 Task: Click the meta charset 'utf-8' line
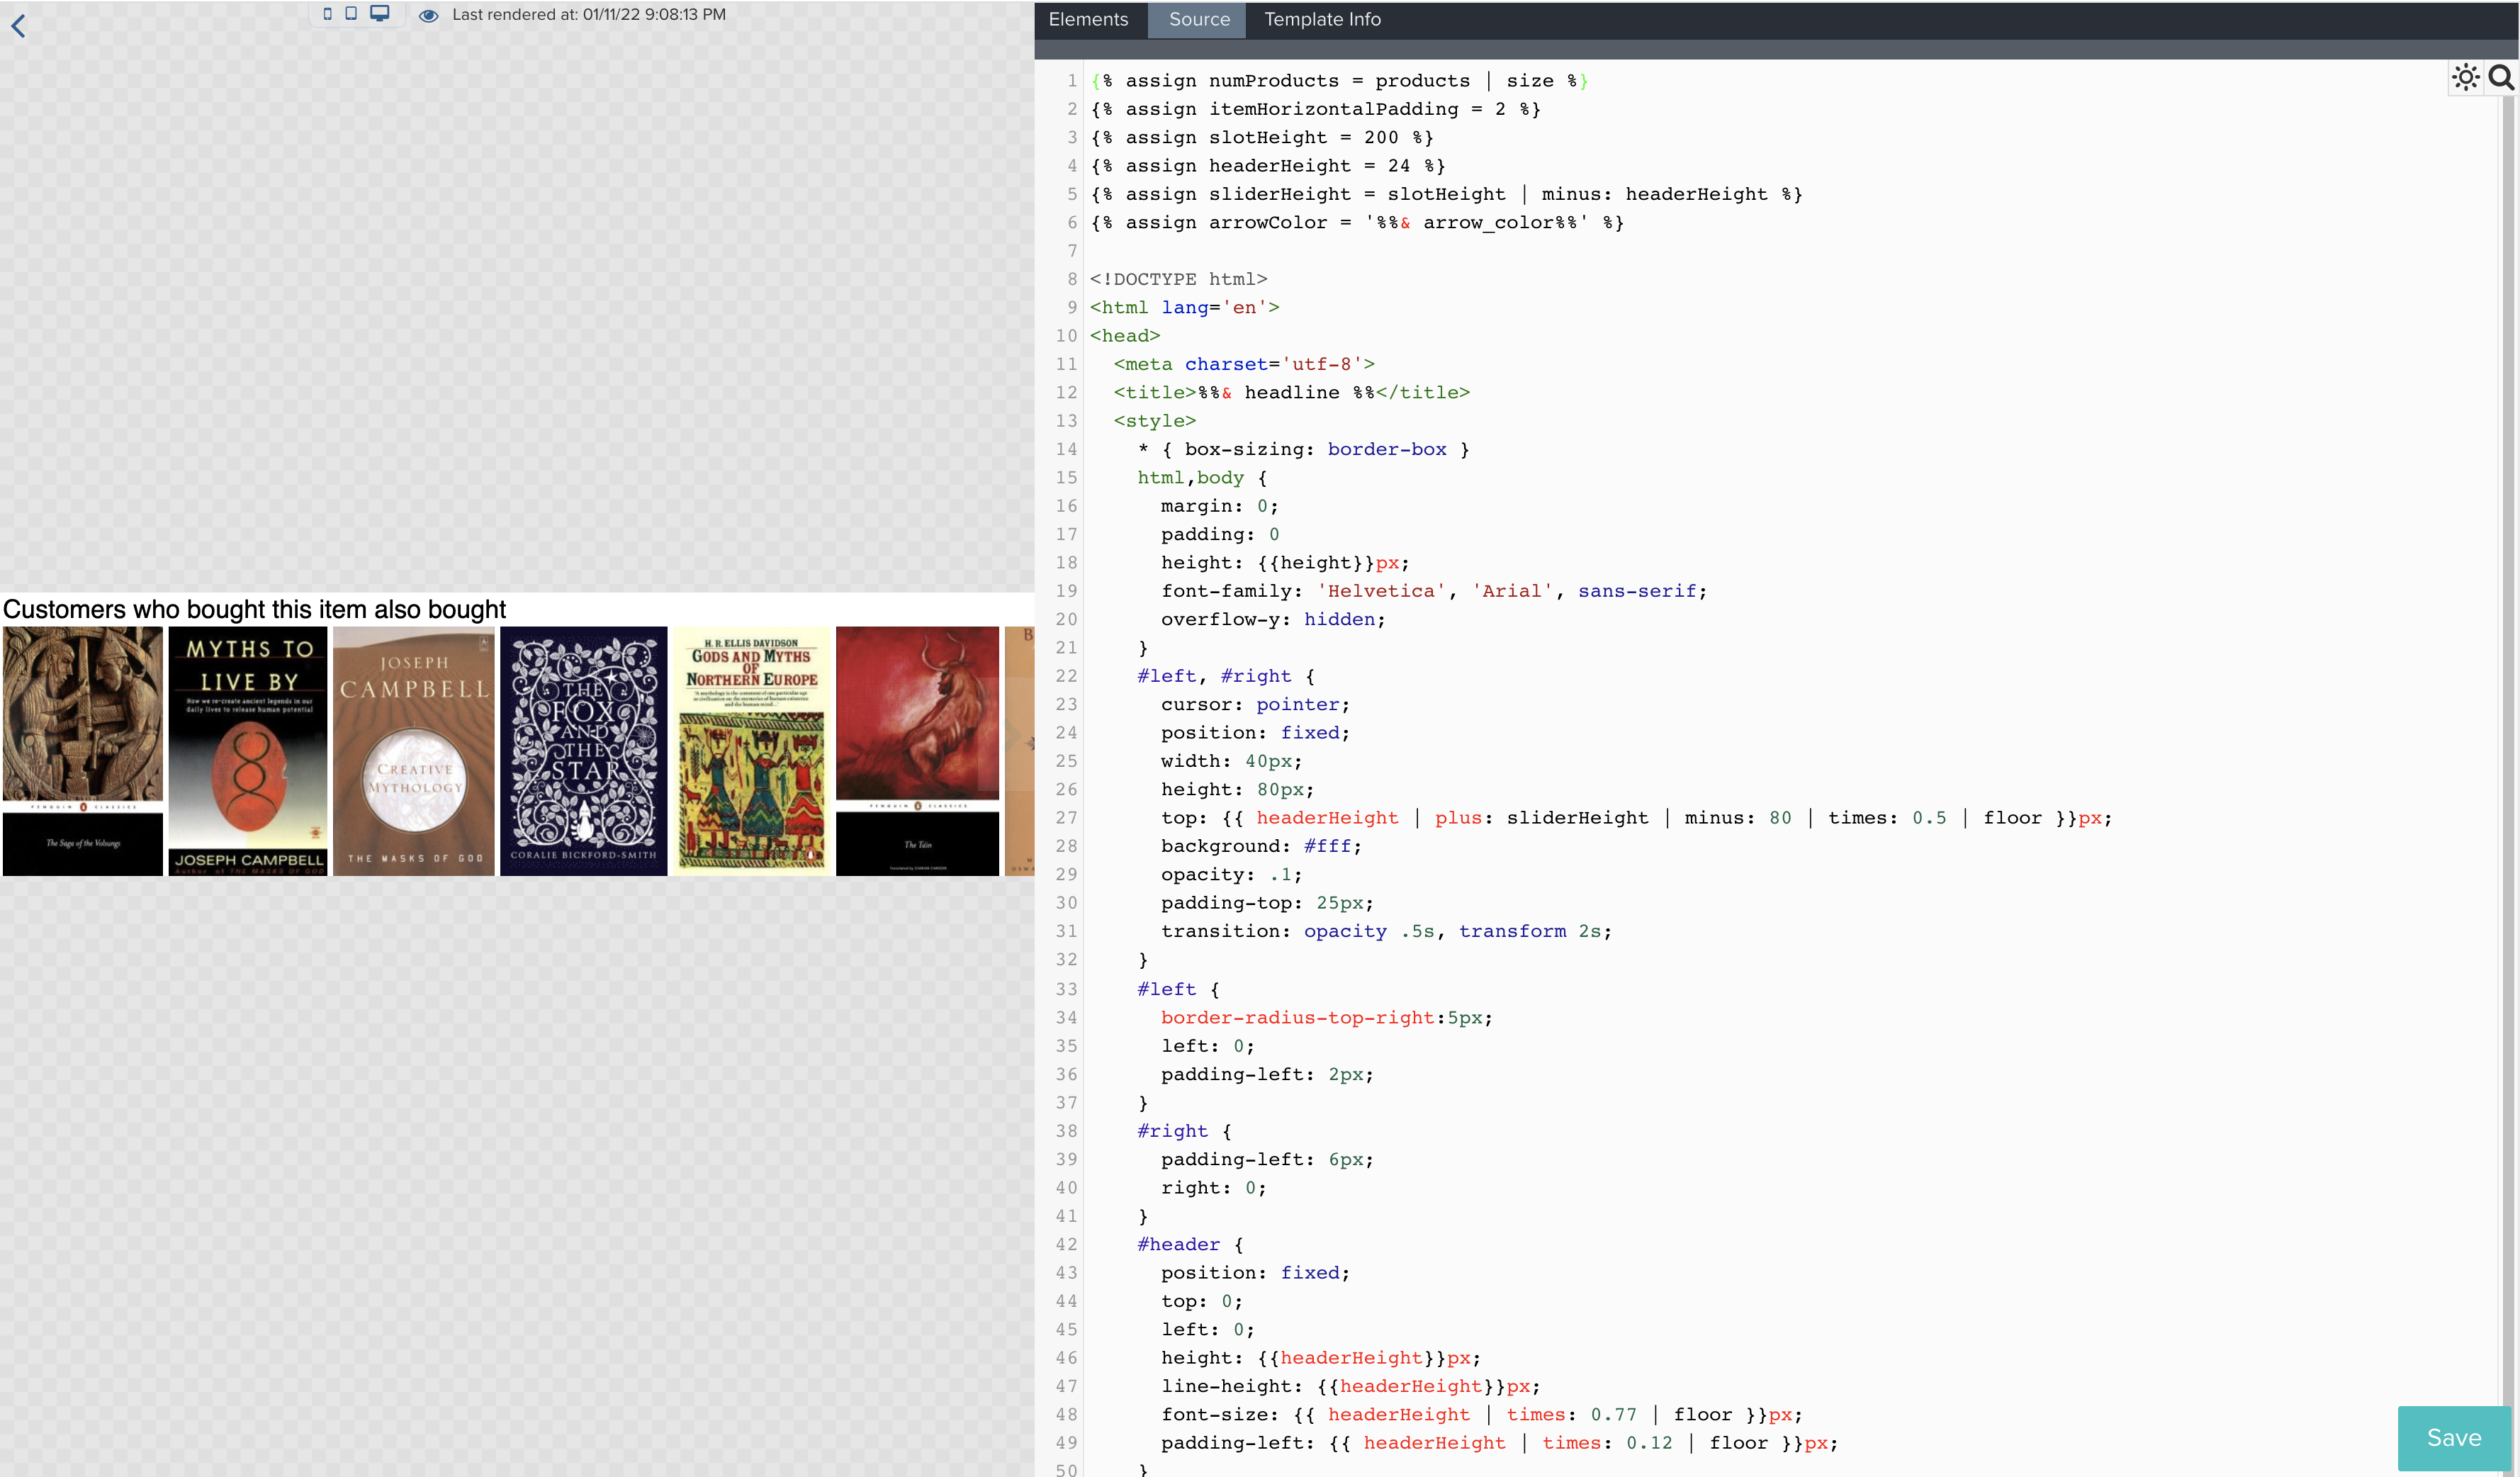tap(1244, 364)
